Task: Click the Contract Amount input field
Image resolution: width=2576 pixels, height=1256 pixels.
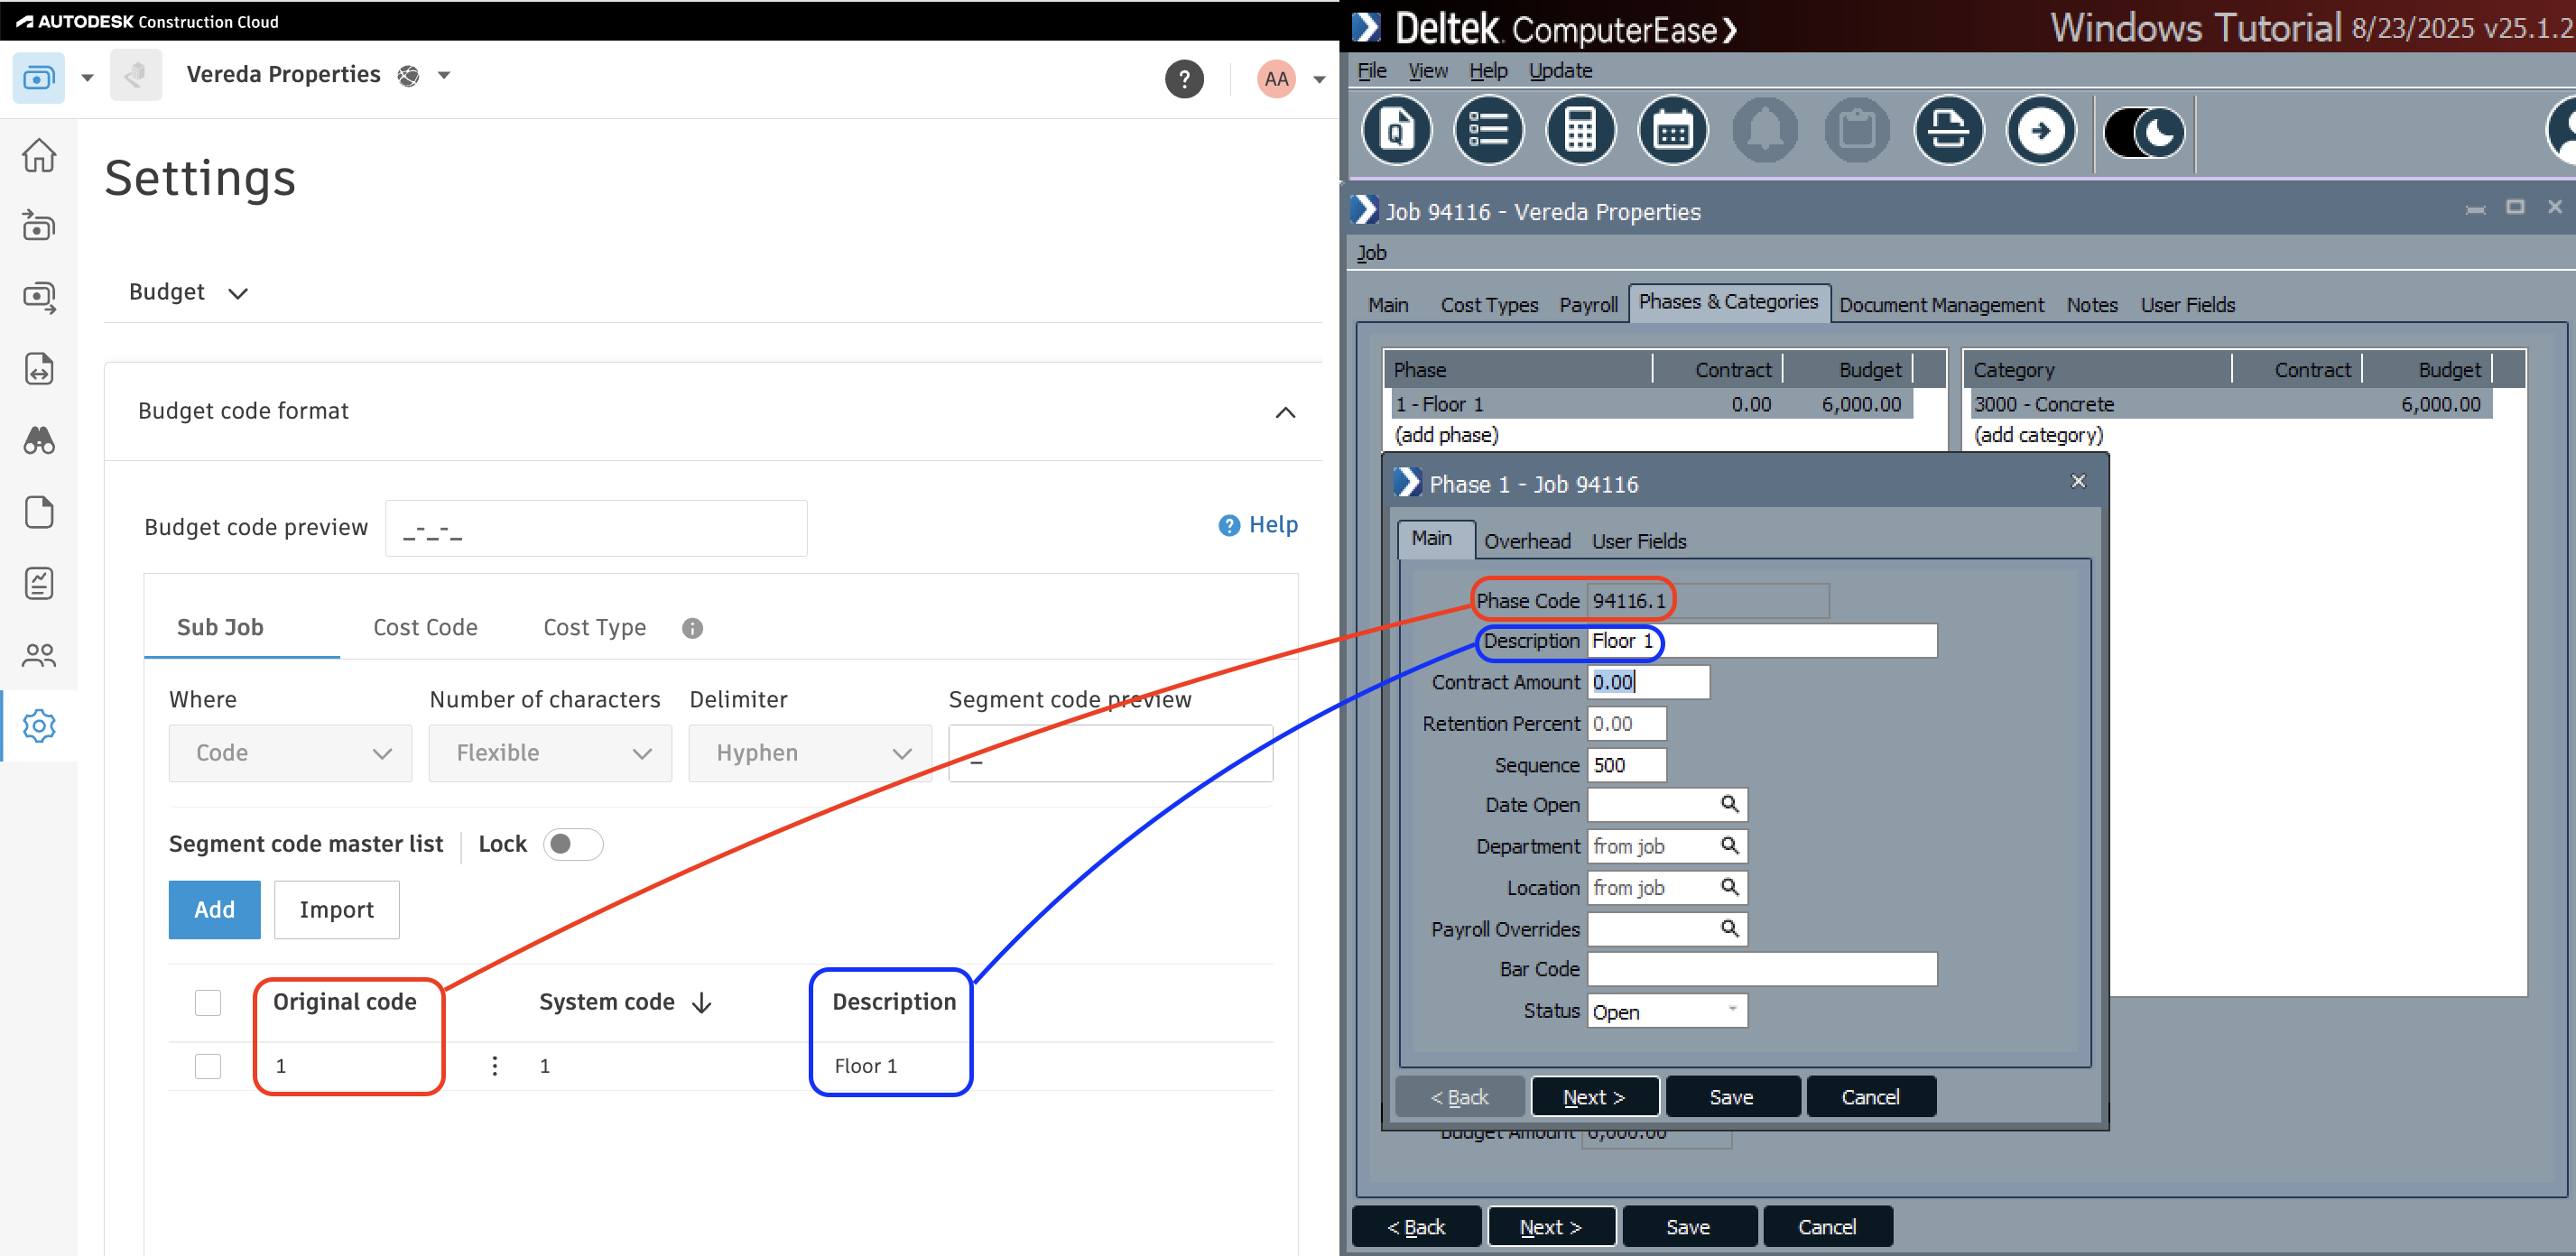Action: (x=1648, y=682)
